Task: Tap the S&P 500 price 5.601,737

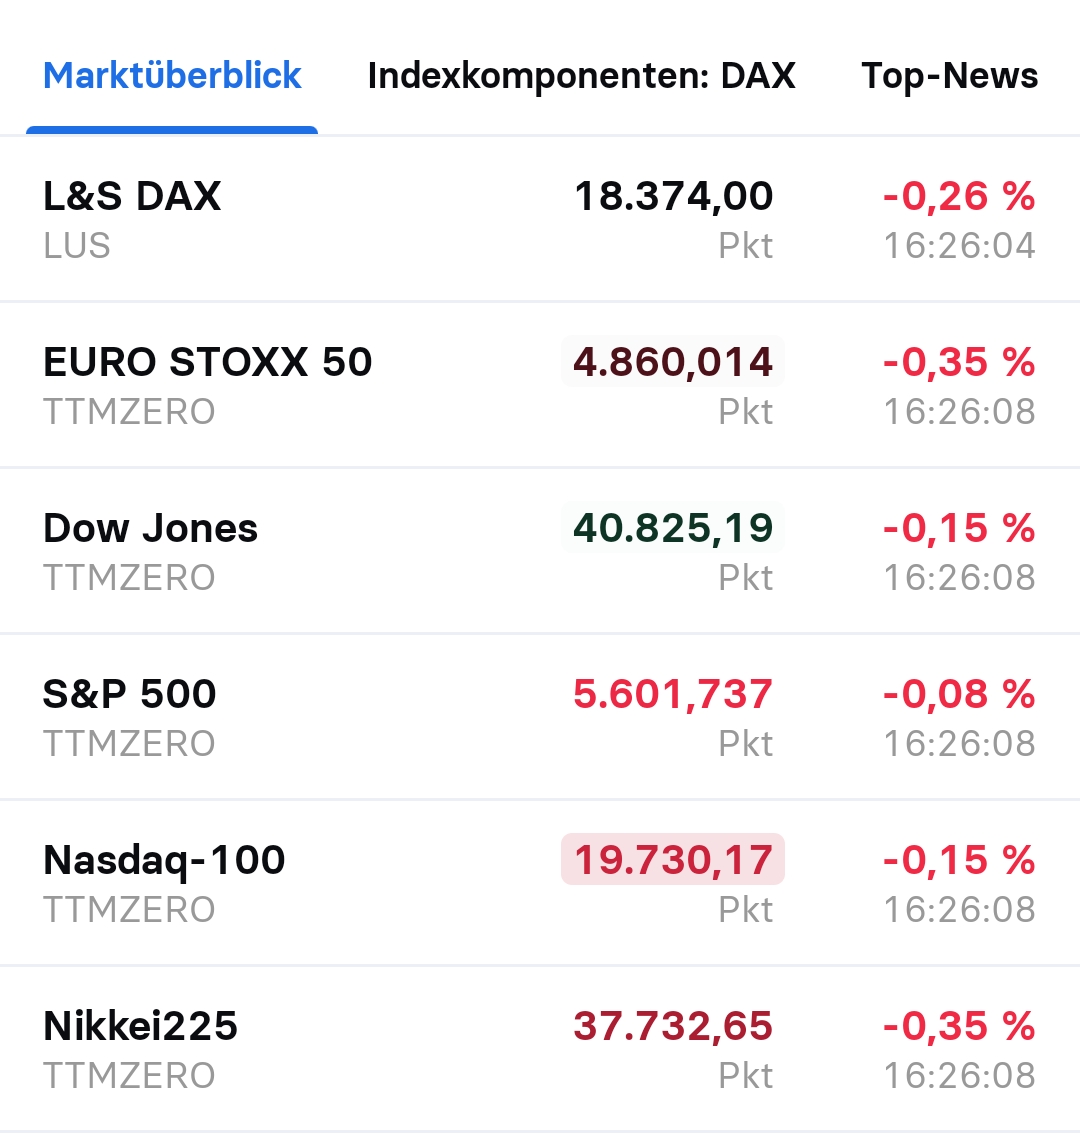Action: pyautogui.click(x=673, y=694)
